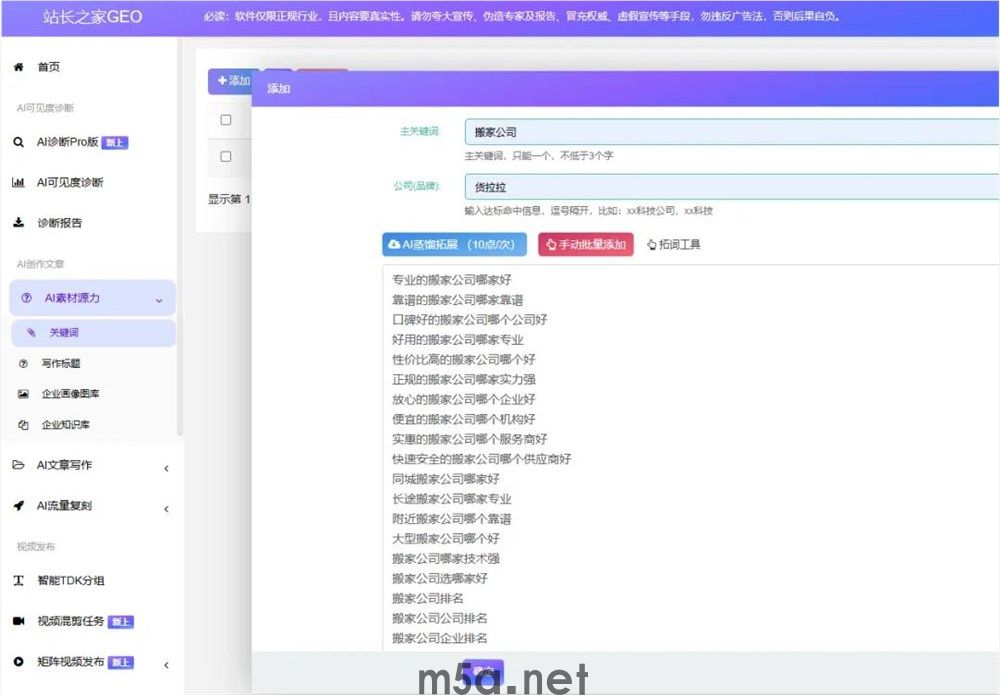Click the bar chart icon for AI可见度诊断
Image resolution: width=1000 pixels, height=695 pixels.
click(x=18, y=182)
